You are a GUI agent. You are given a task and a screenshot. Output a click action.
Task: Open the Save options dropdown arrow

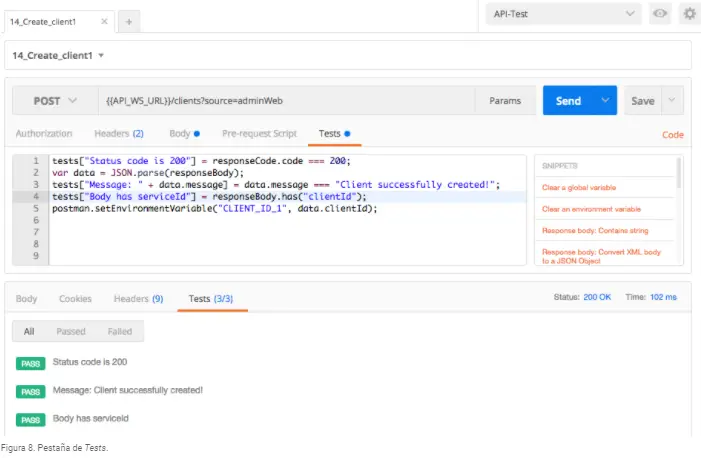(672, 100)
